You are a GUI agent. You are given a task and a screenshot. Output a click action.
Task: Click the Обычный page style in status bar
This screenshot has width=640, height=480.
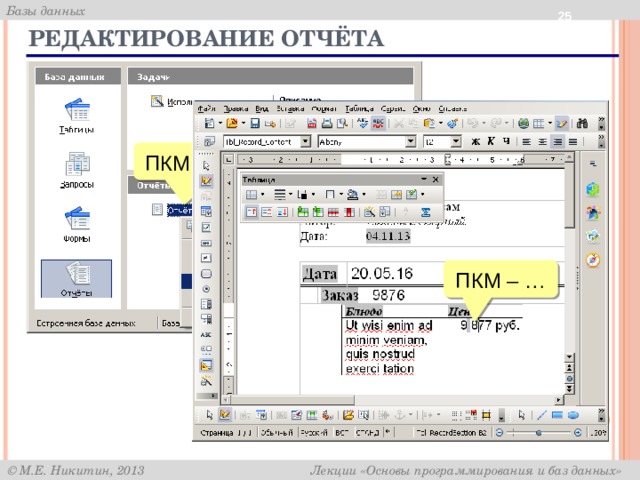(x=277, y=432)
